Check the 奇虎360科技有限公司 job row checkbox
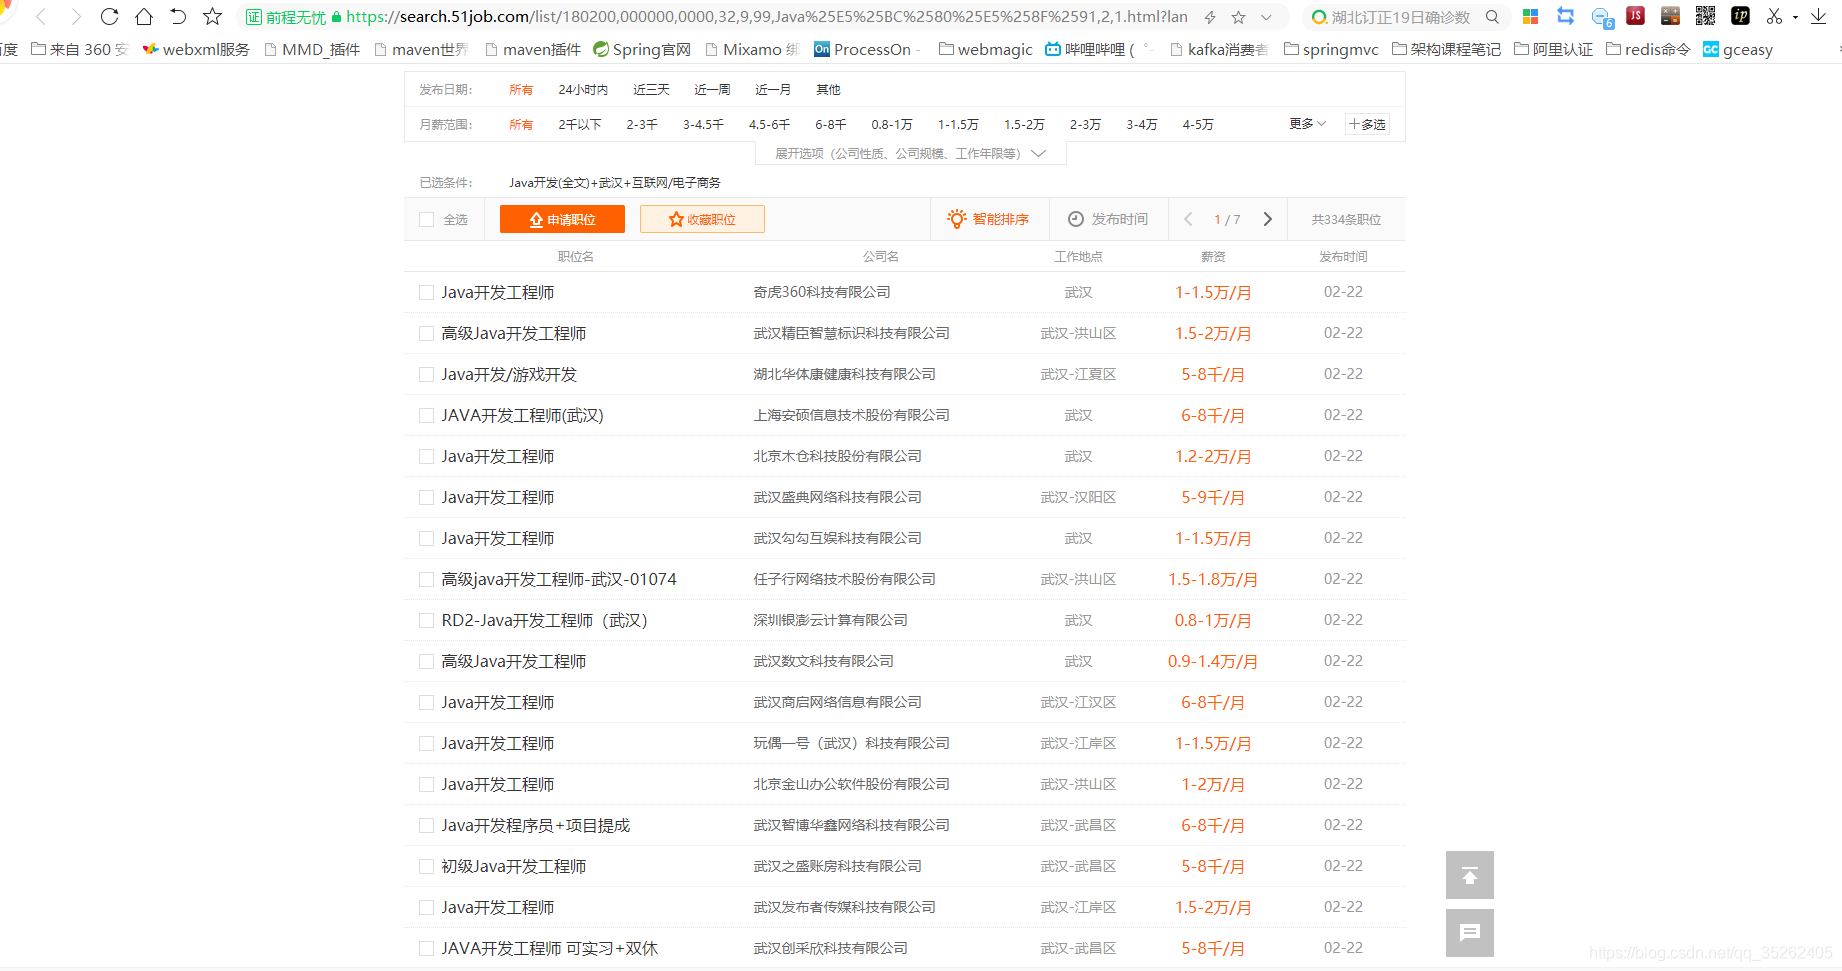Image resolution: width=1842 pixels, height=971 pixels. click(x=427, y=293)
